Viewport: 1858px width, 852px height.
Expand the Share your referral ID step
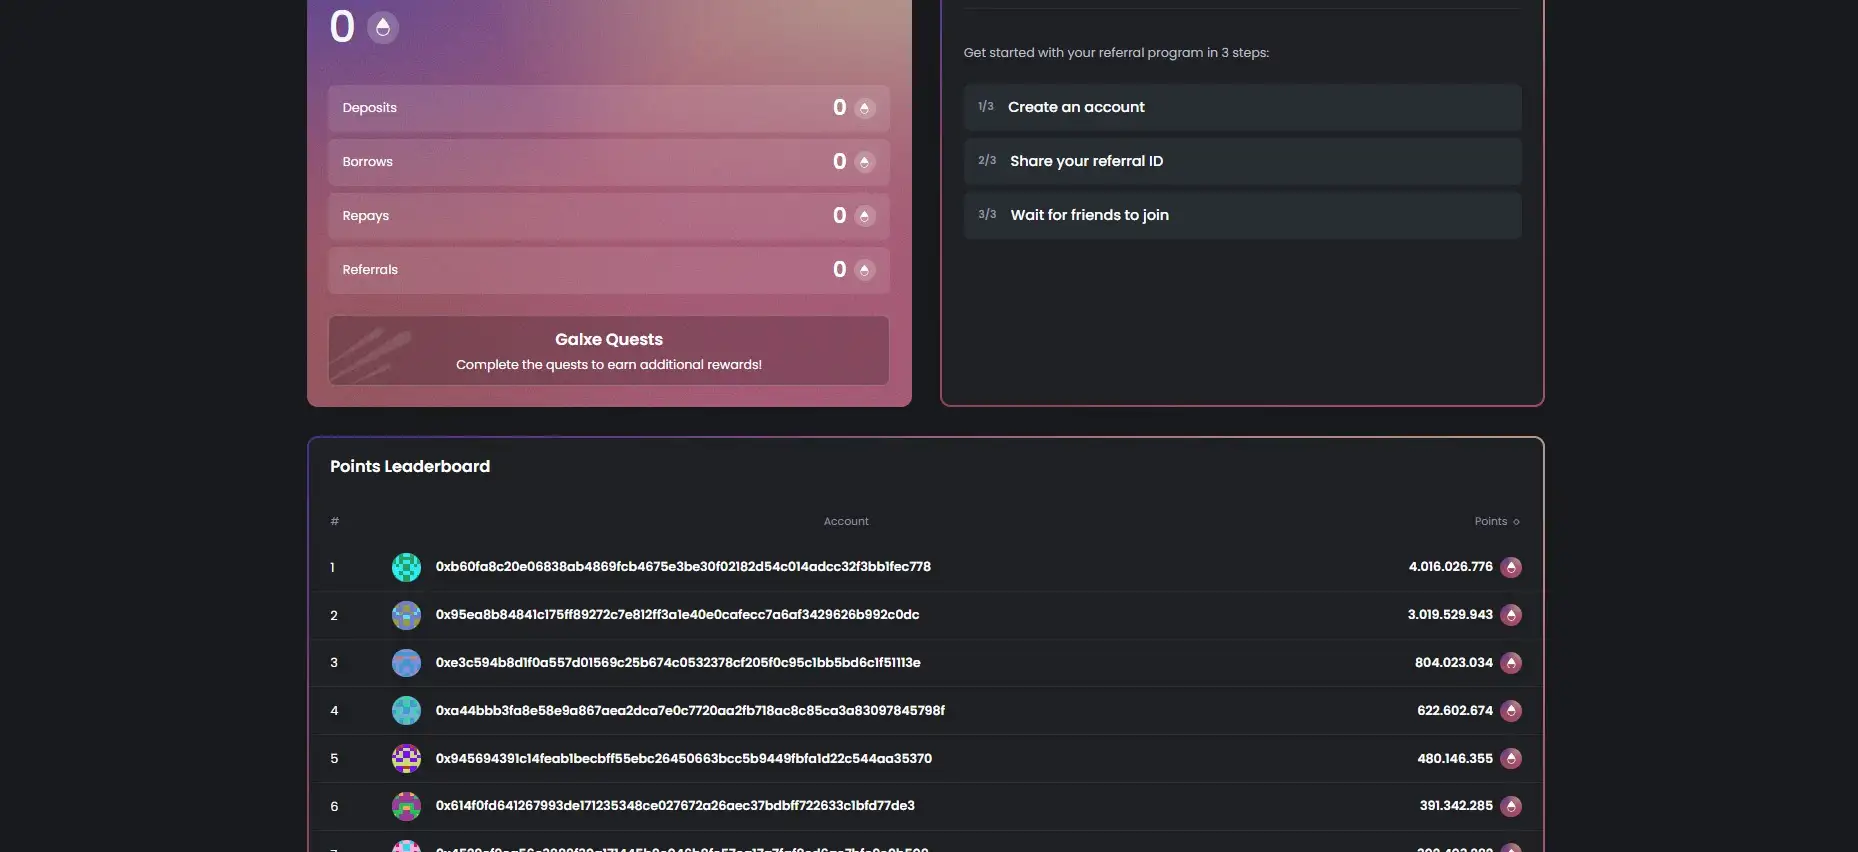pos(1242,161)
